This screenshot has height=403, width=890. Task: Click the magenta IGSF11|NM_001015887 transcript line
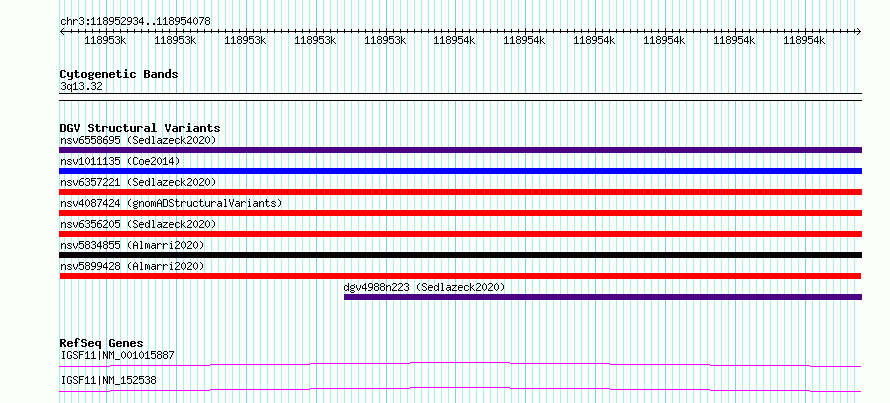[461, 364]
